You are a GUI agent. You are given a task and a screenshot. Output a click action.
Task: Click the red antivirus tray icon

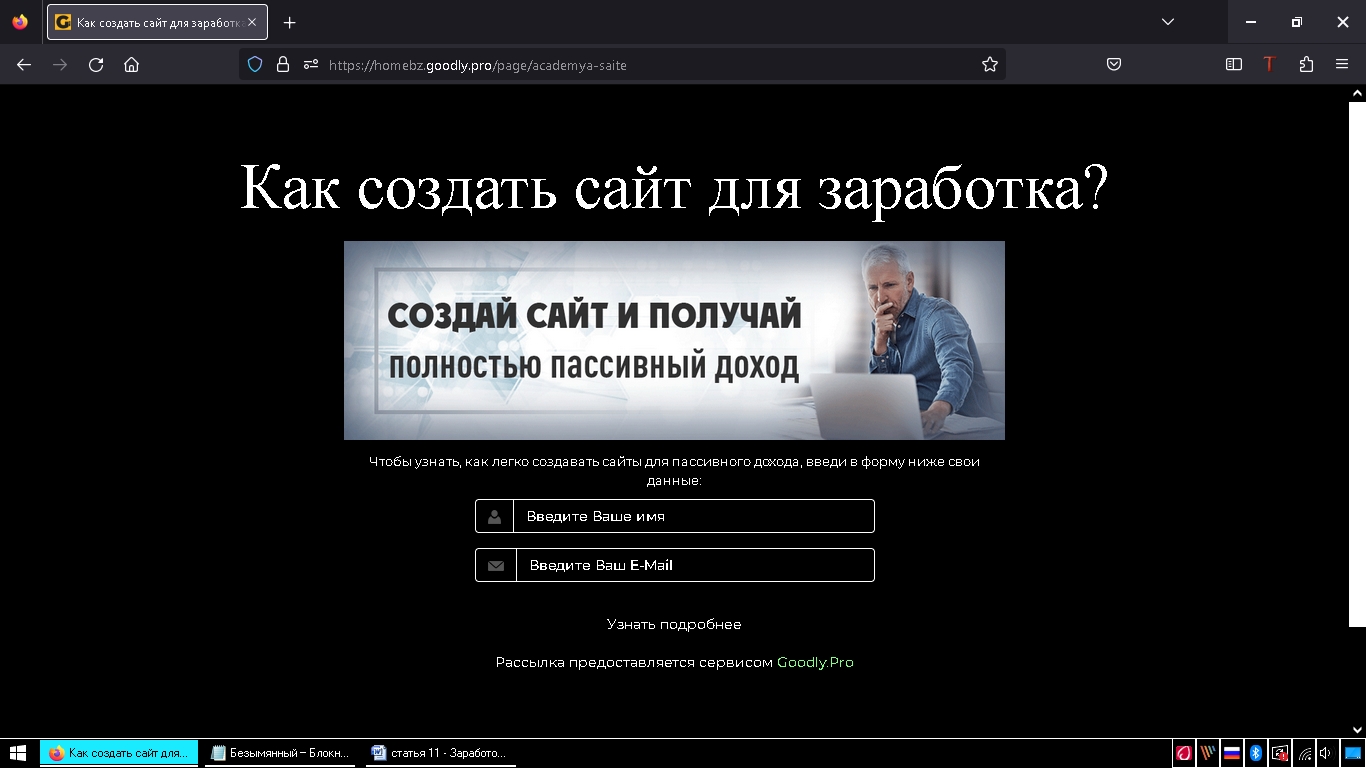click(x=1184, y=753)
